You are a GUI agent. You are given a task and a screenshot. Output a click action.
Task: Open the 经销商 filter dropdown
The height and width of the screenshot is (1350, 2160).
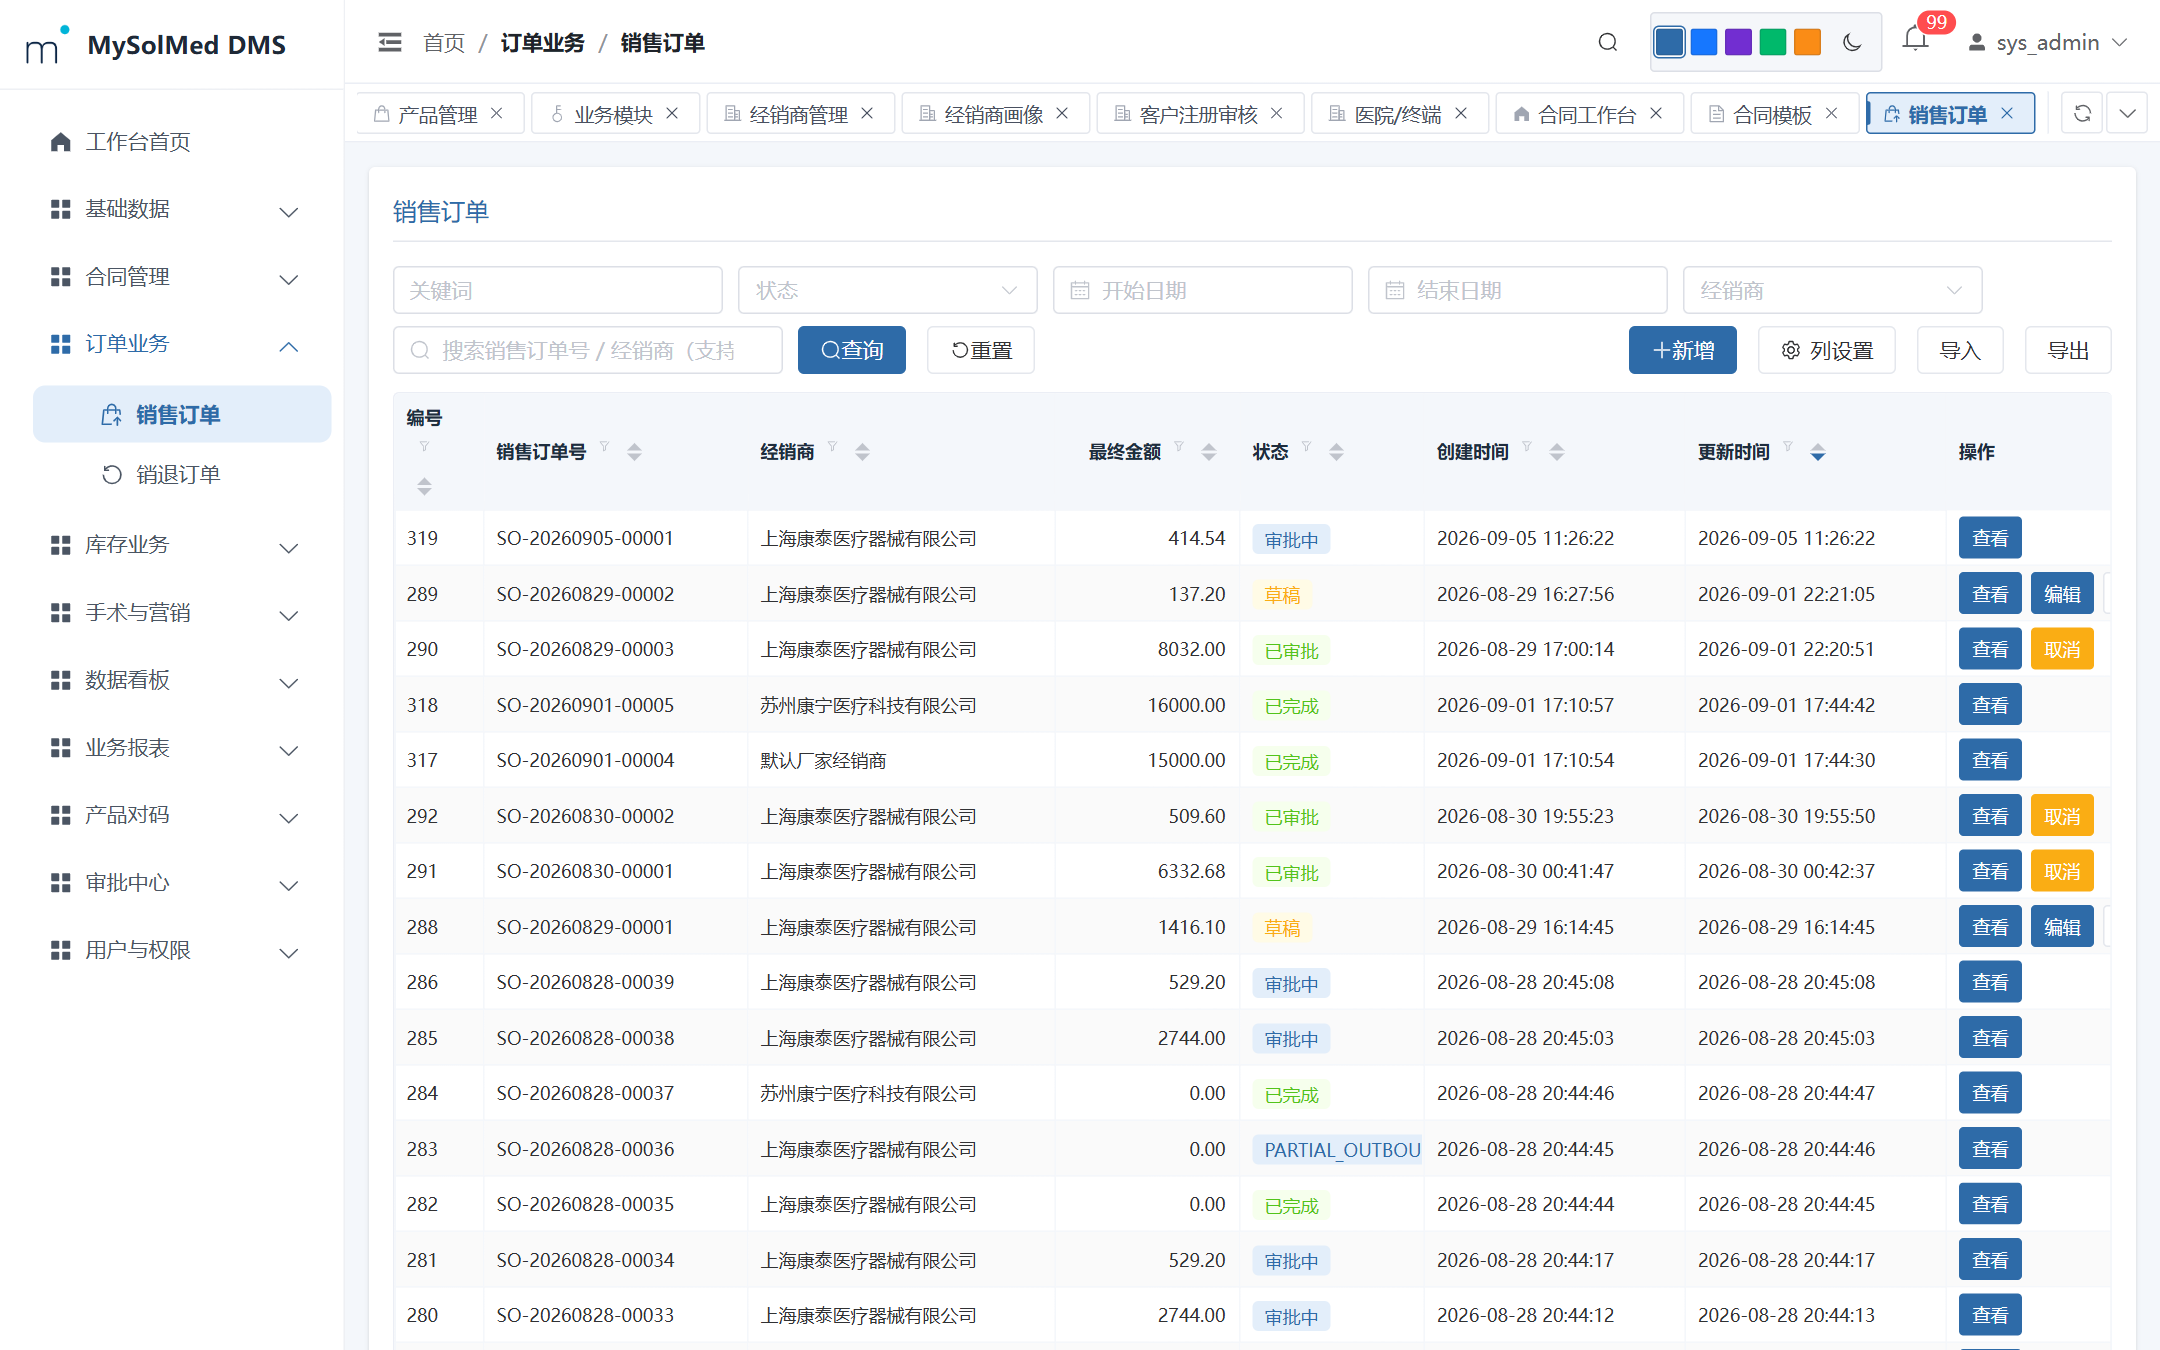pyautogui.click(x=1832, y=290)
